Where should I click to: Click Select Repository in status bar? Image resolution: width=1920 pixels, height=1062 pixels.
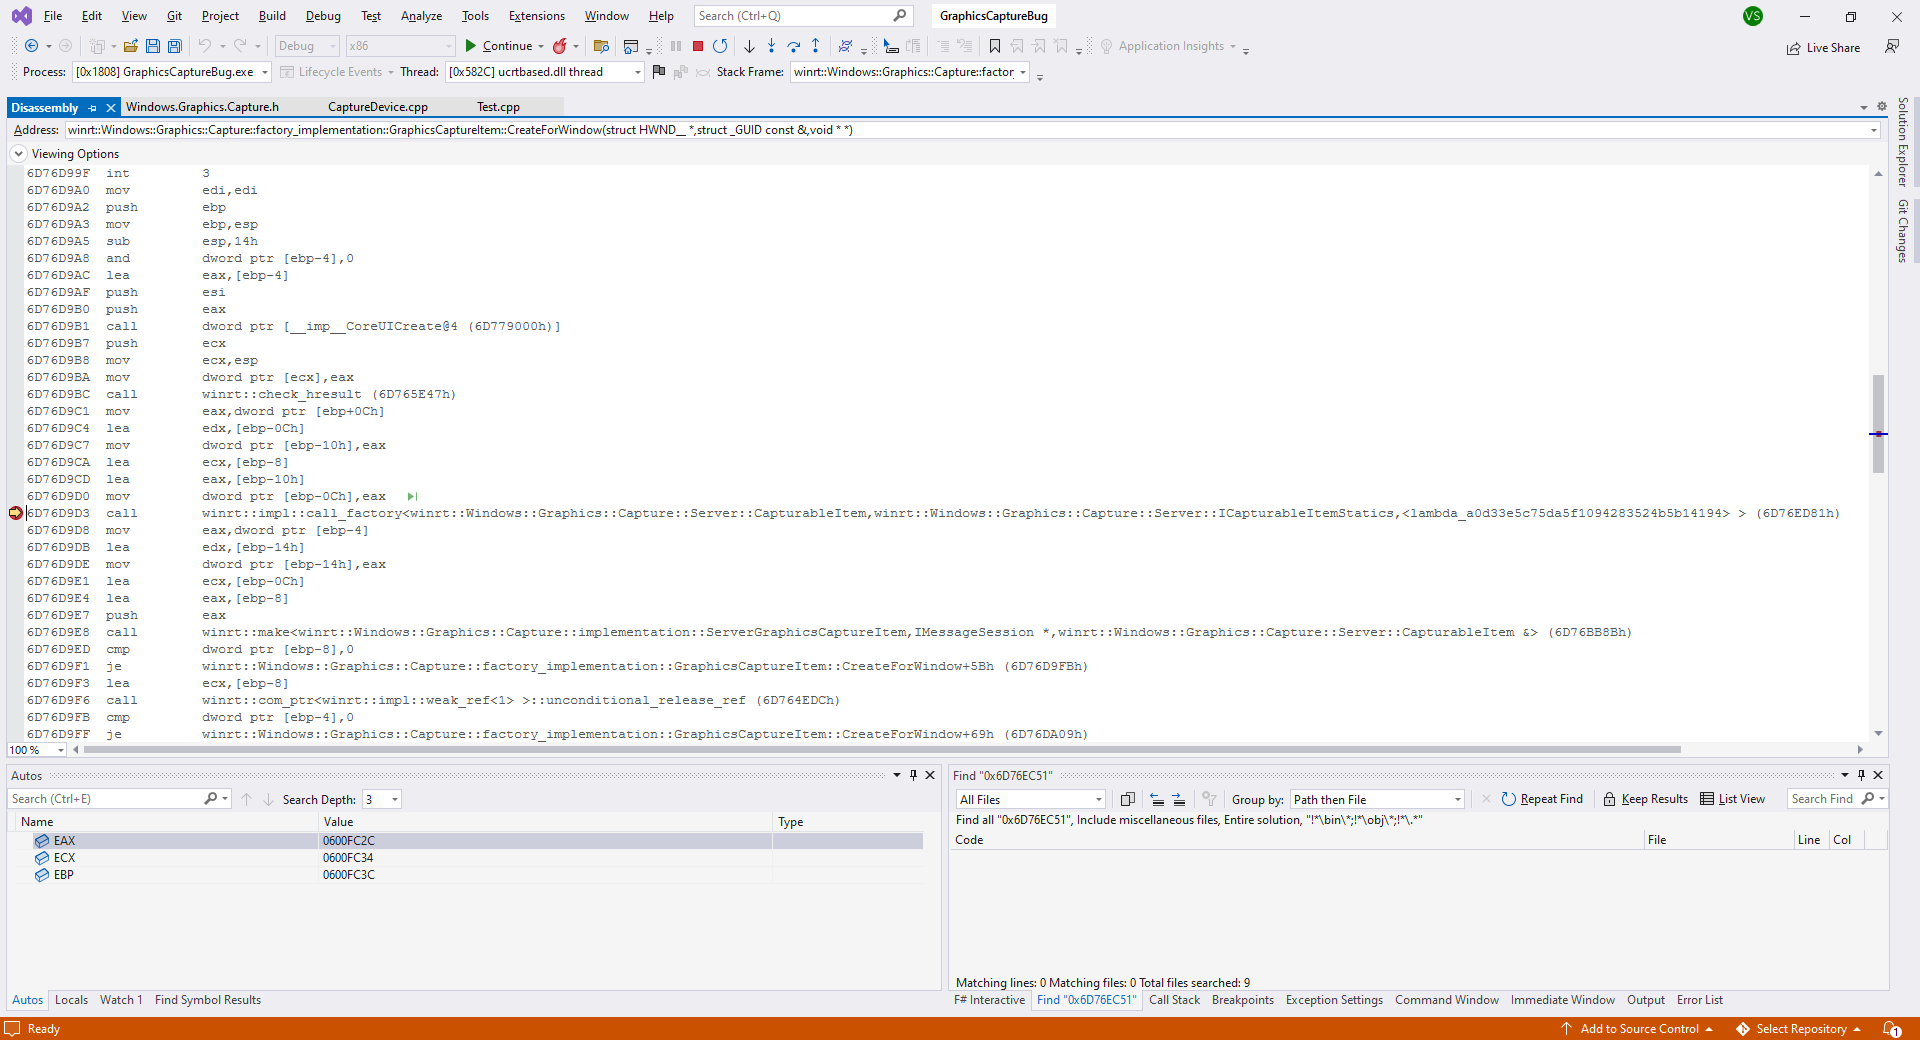click(1798, 1029)
